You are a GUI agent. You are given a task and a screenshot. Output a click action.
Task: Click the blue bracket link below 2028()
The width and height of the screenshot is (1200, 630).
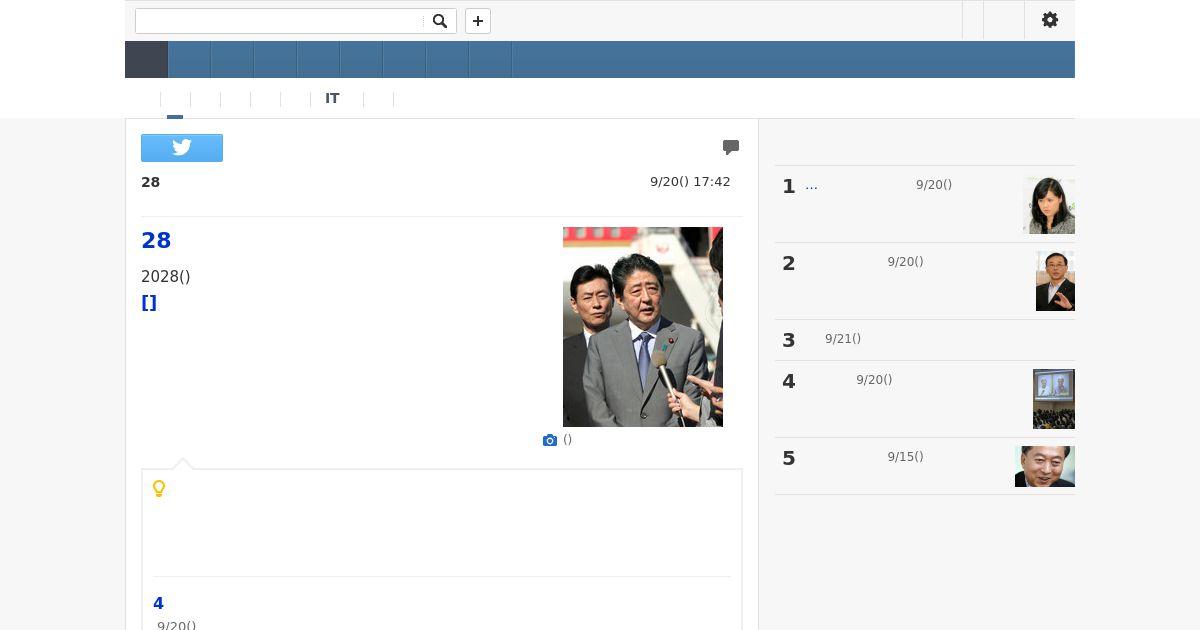[149, 303]
